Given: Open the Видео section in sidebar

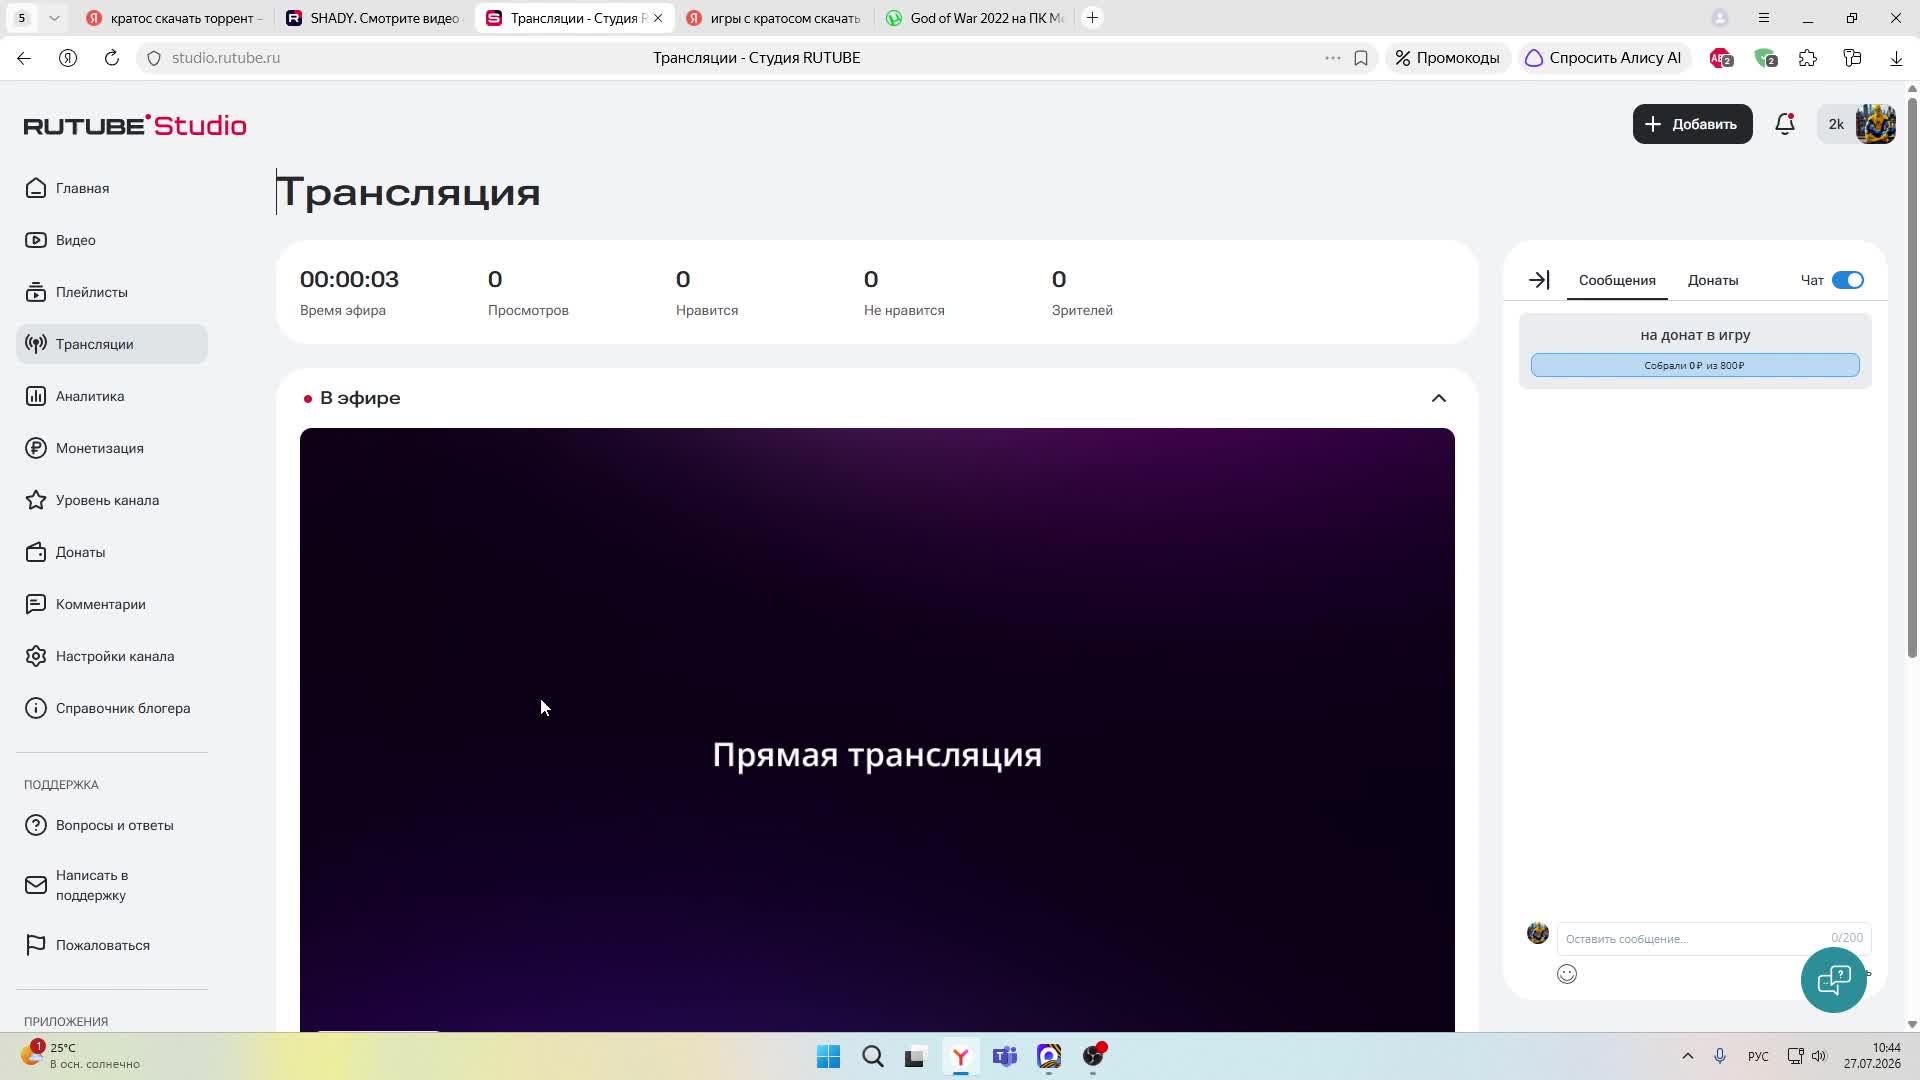Looking at the screenshot, I should pyautogui.click(x=112, y=240).
